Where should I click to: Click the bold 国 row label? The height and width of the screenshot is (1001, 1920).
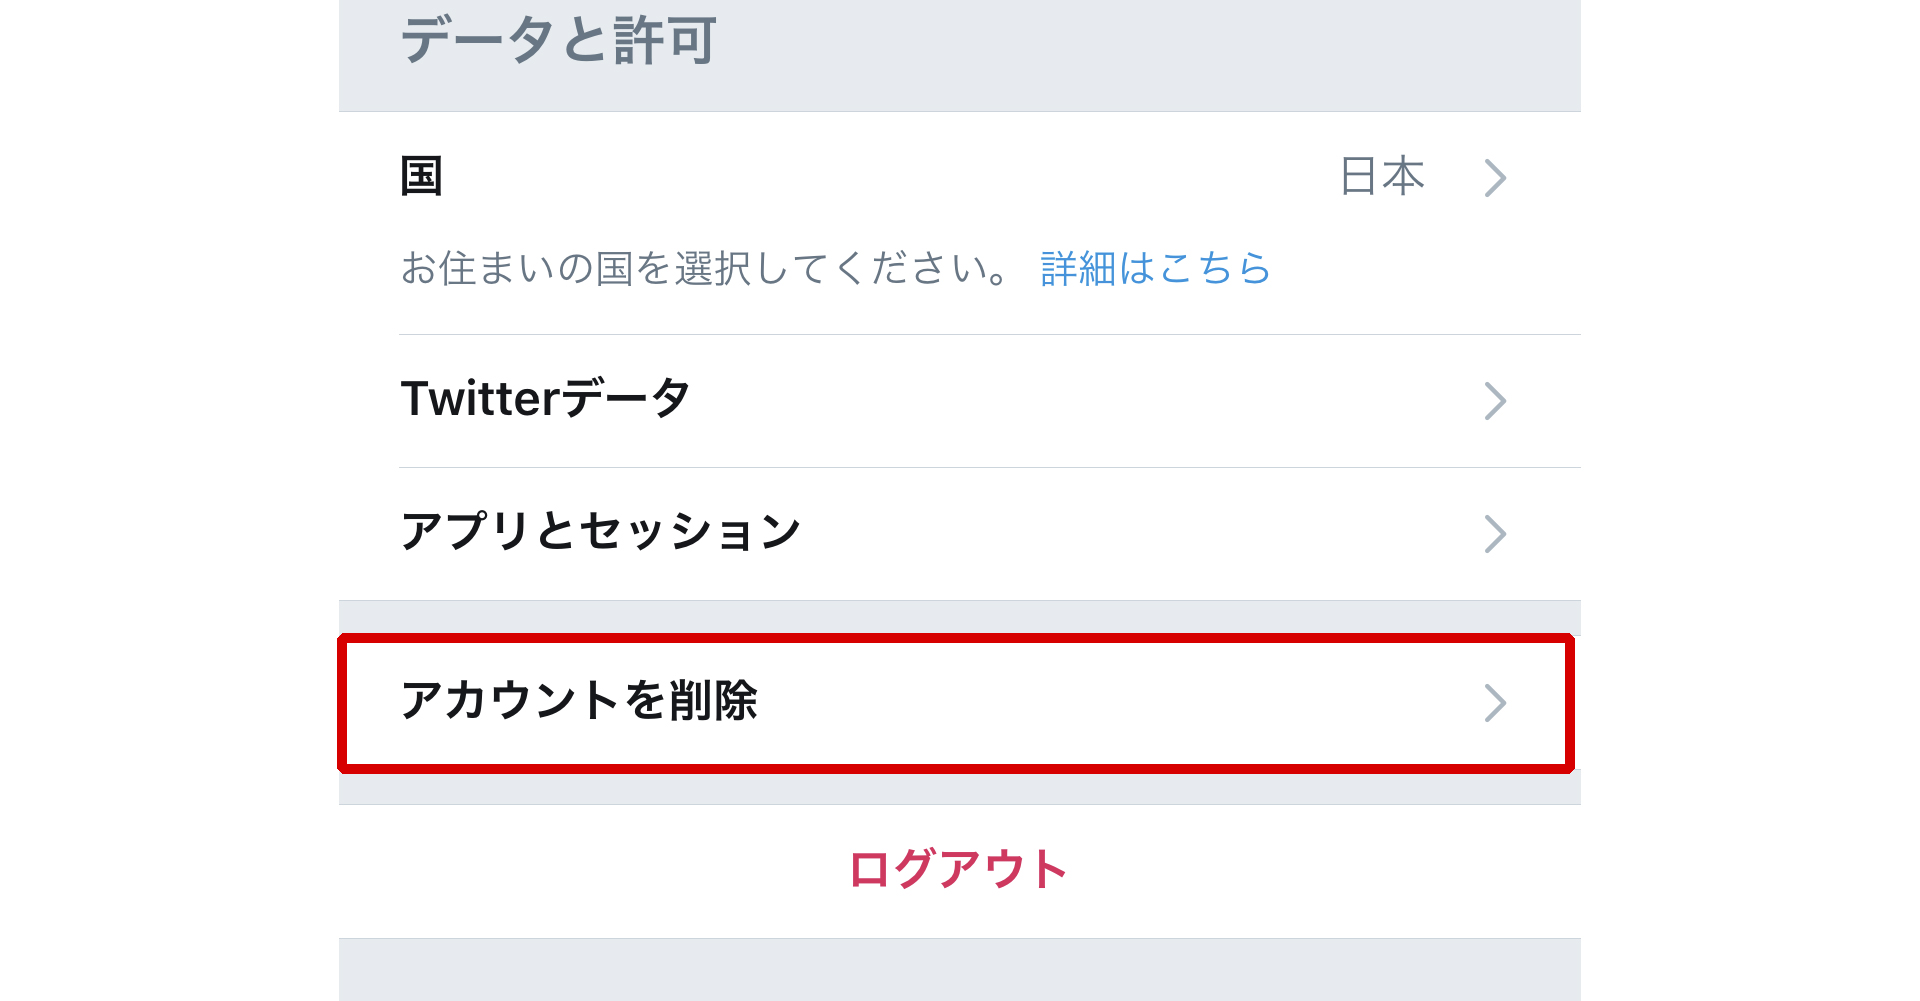421,177
